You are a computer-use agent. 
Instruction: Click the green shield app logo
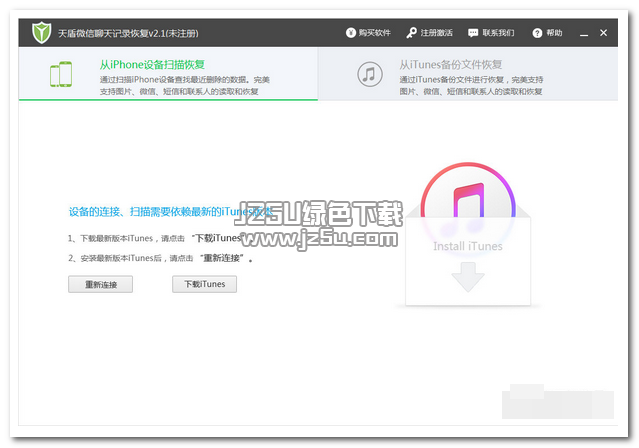pyautogui.click(x=42, y=33)
